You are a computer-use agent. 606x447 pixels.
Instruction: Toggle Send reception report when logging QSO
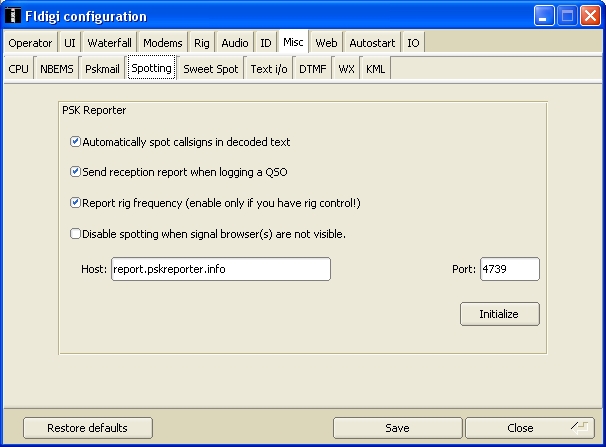pyautogui.click(x=75, y=172)
